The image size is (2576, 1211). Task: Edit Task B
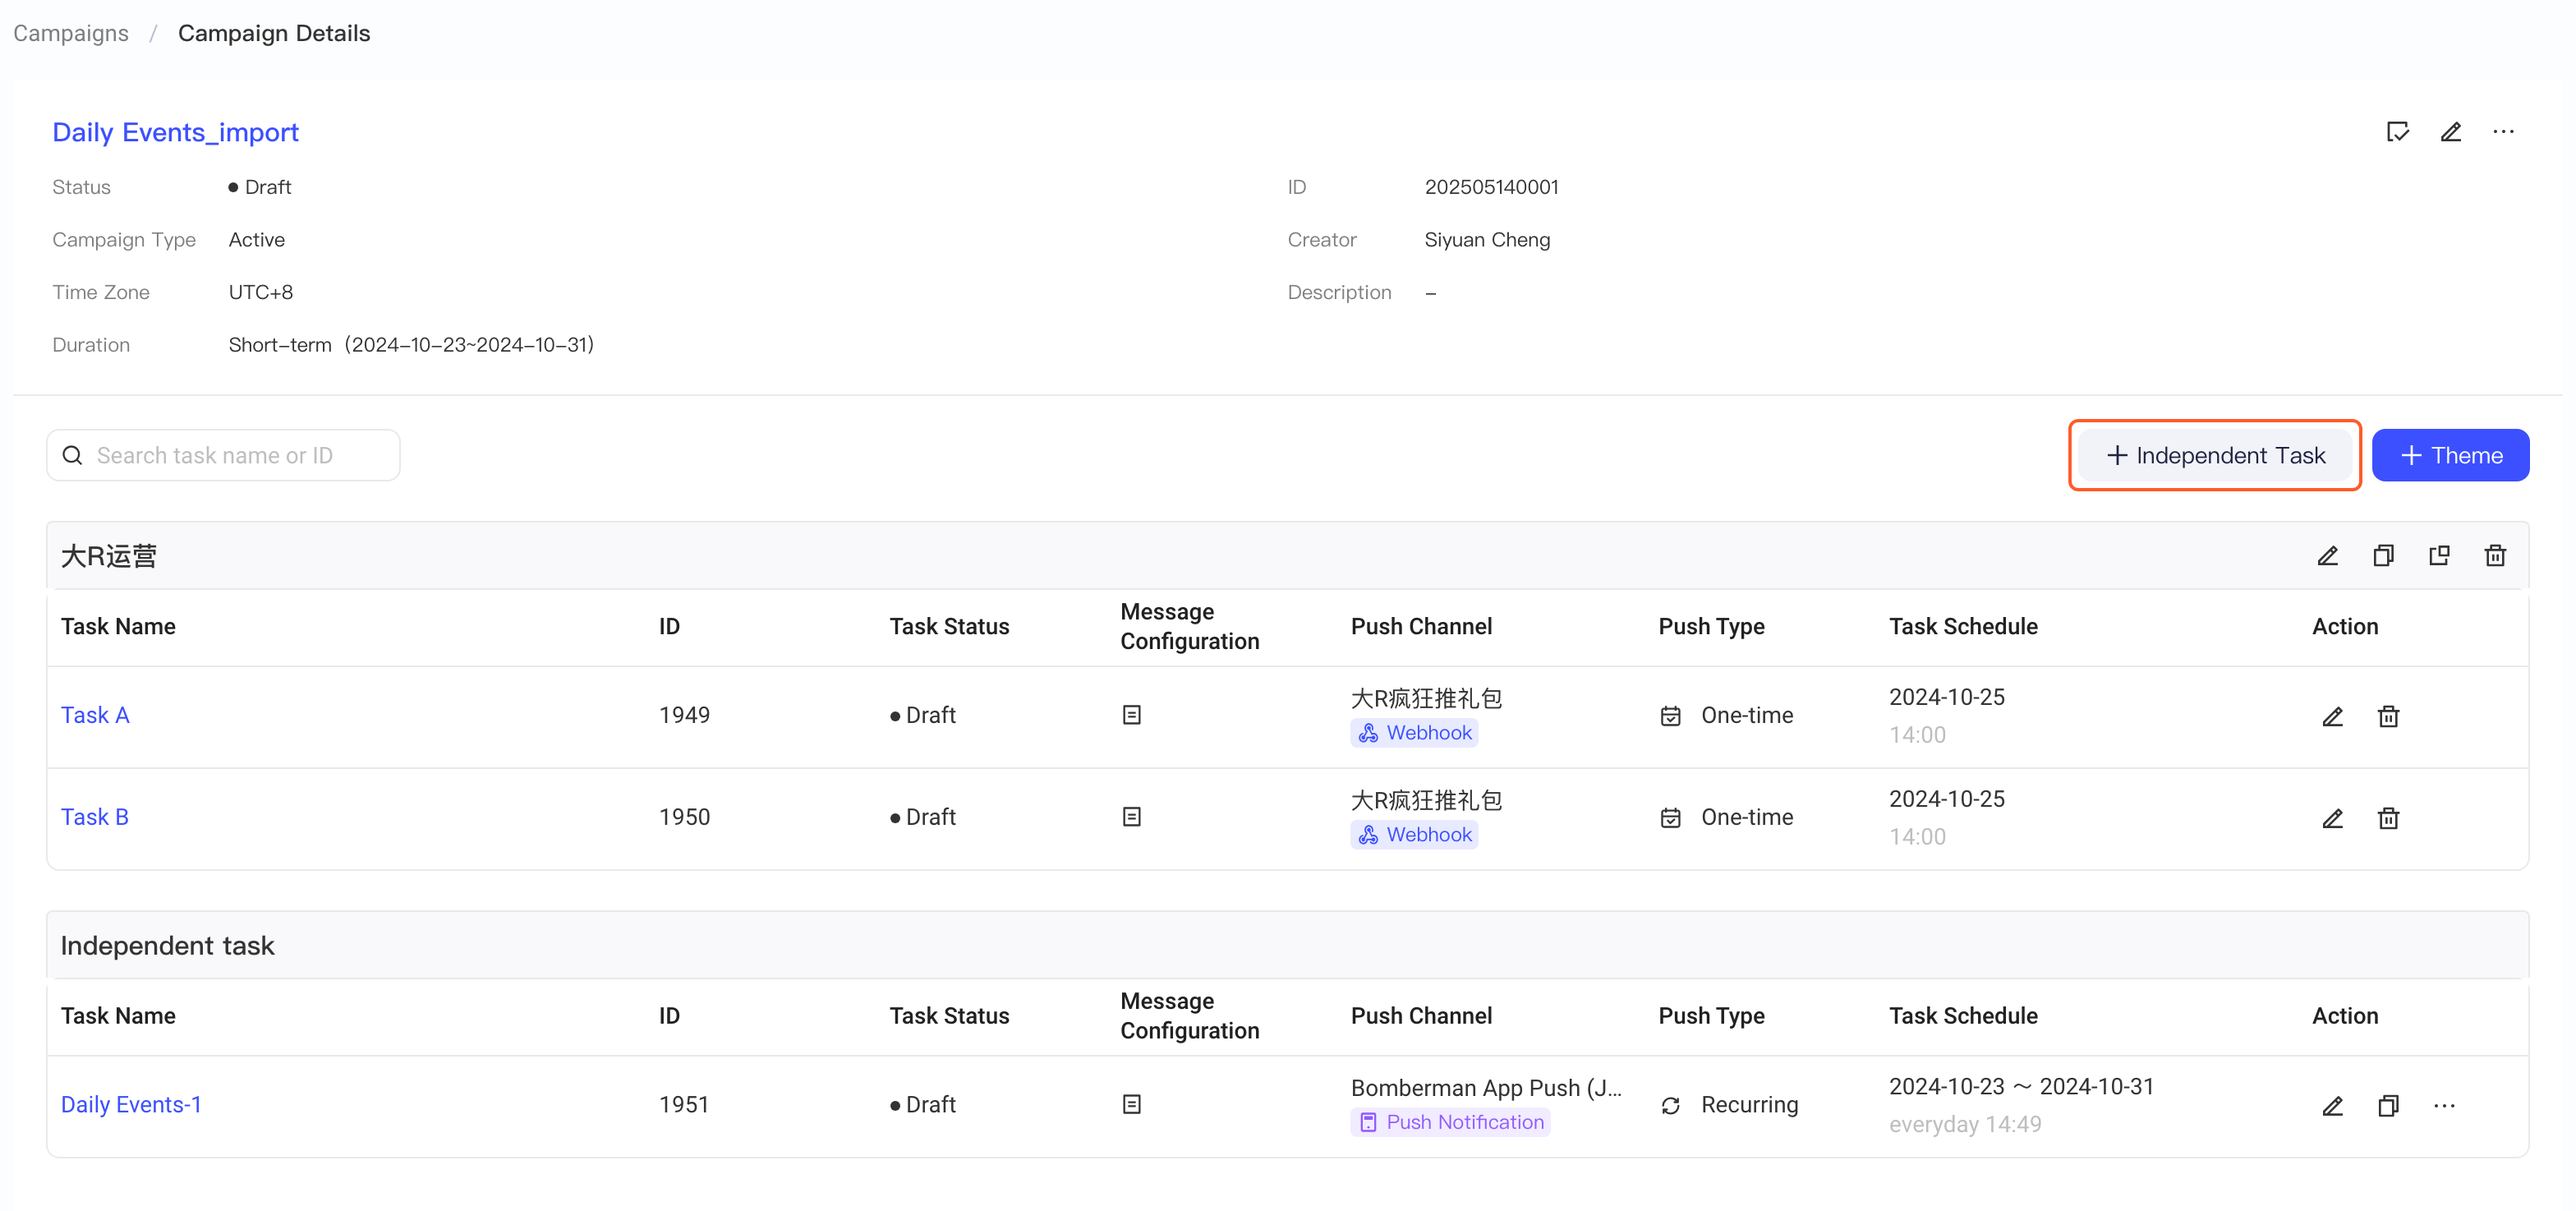pyautogui.click(x=2332, y=818)
